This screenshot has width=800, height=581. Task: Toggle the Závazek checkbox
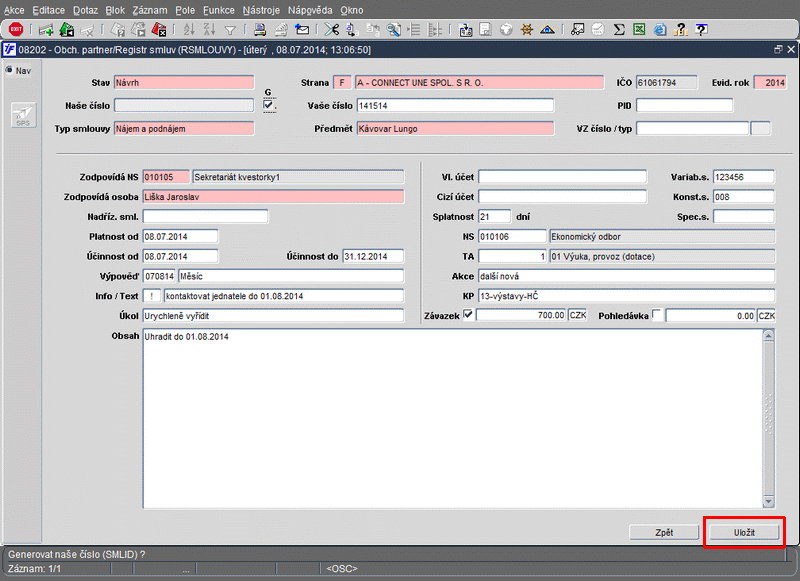pos(468,315)
